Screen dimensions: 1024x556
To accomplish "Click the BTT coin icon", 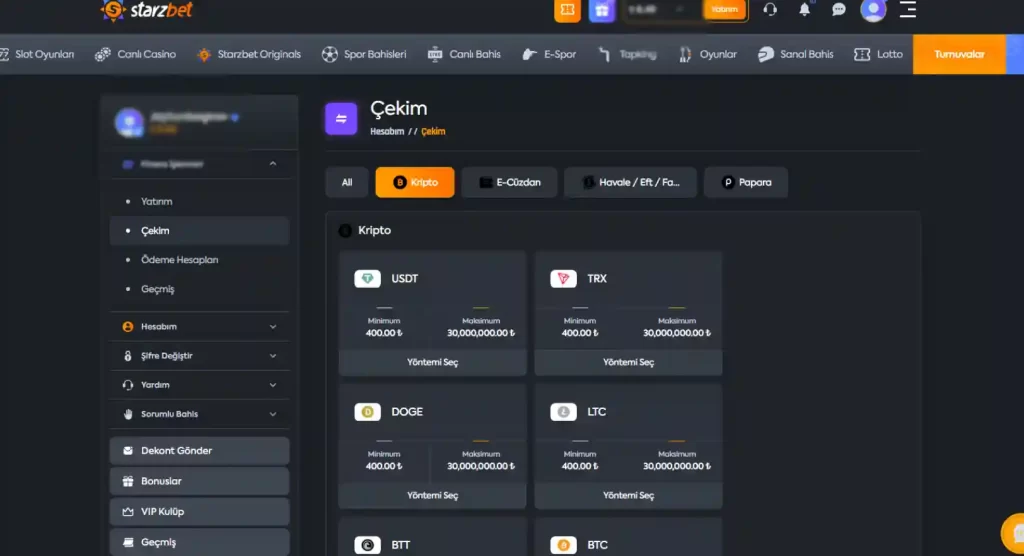I will pos(367,545).
